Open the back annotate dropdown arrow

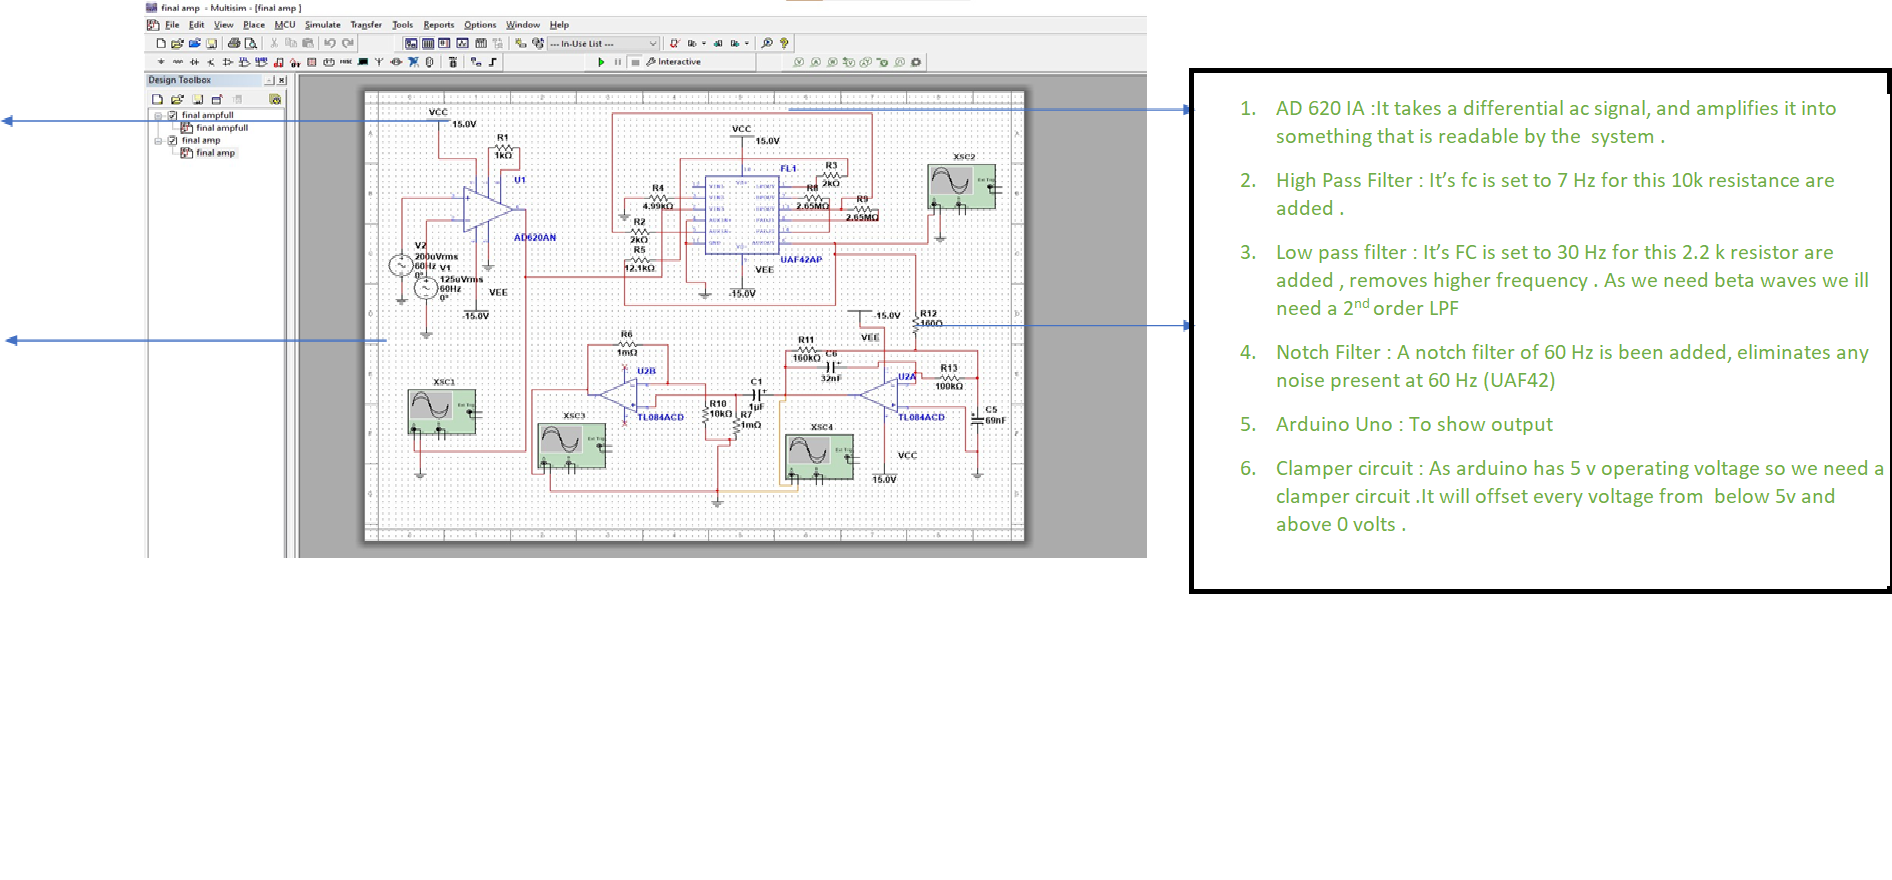[x=704, y=43]
